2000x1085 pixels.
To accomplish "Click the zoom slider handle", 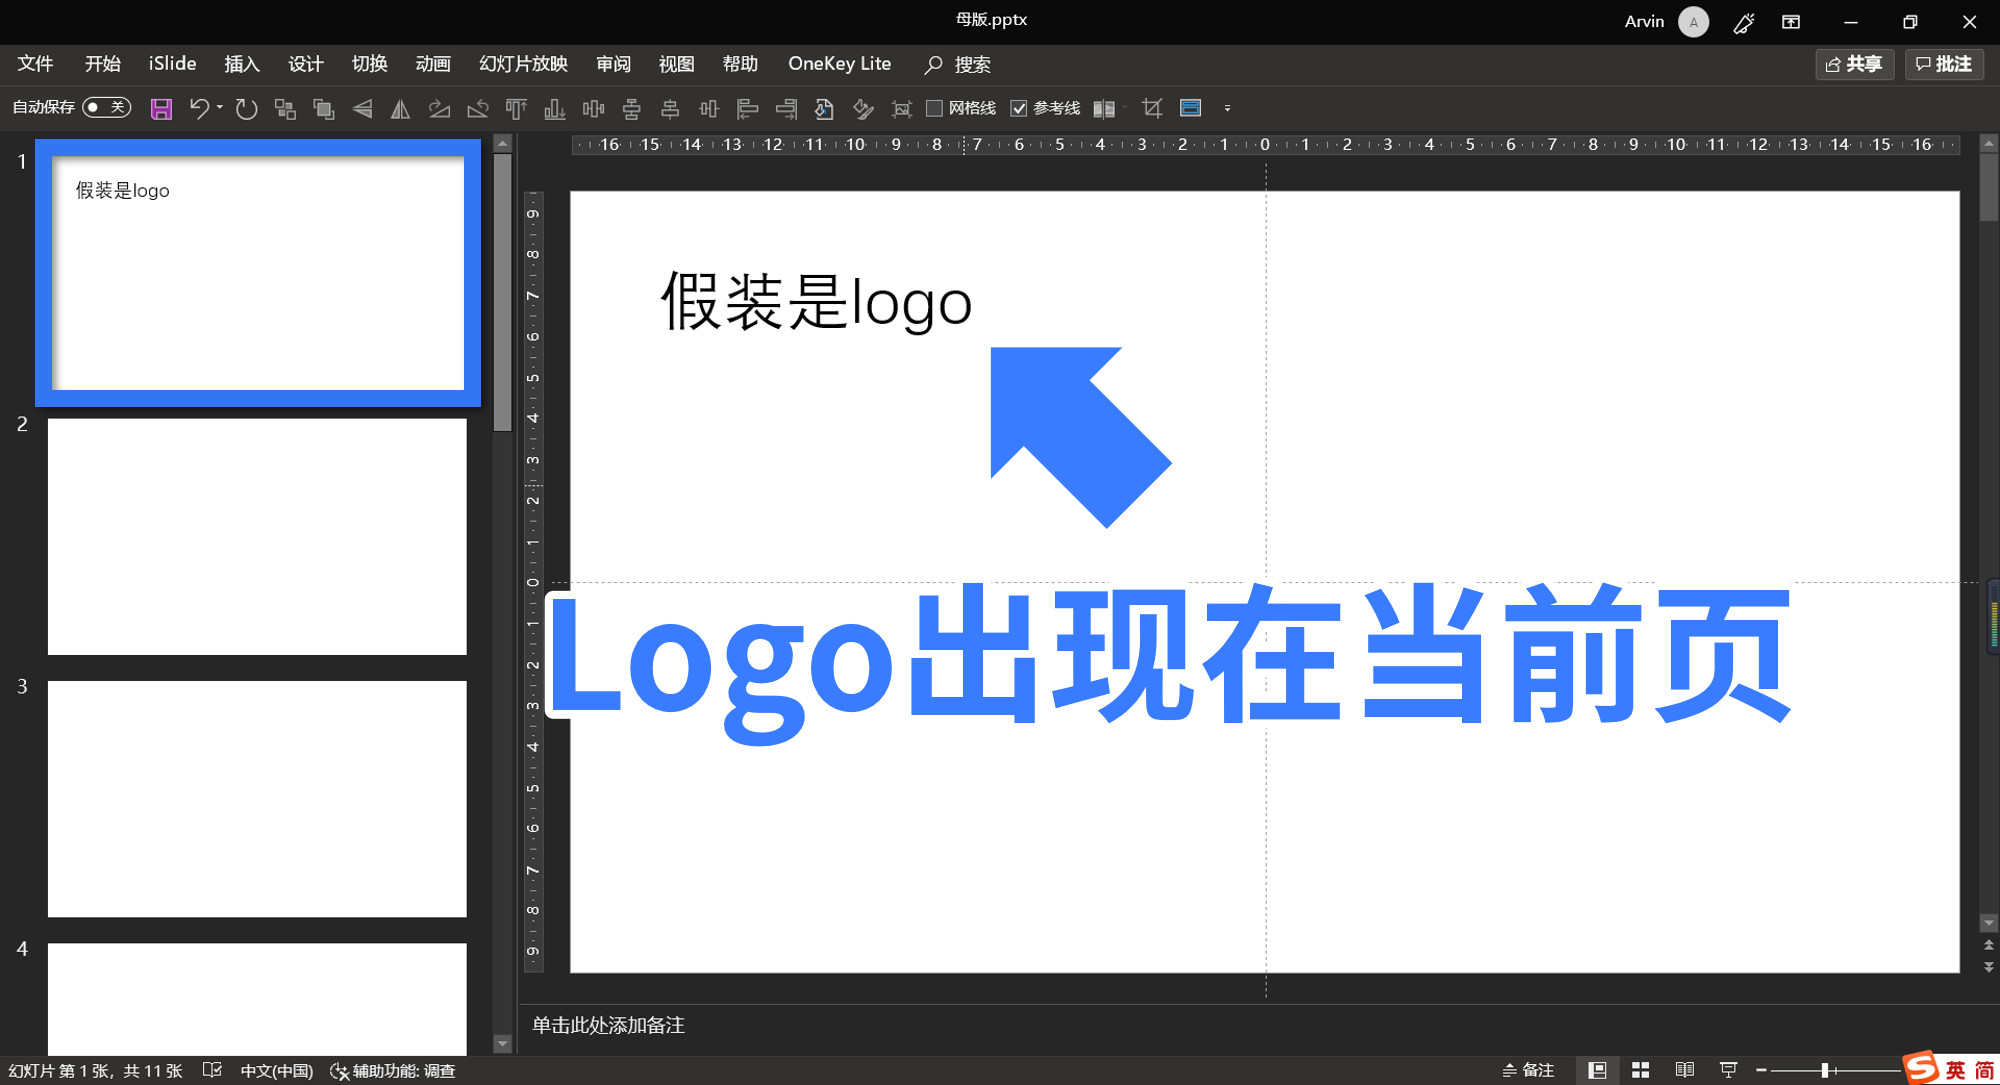I will tap(1825, 1070).
